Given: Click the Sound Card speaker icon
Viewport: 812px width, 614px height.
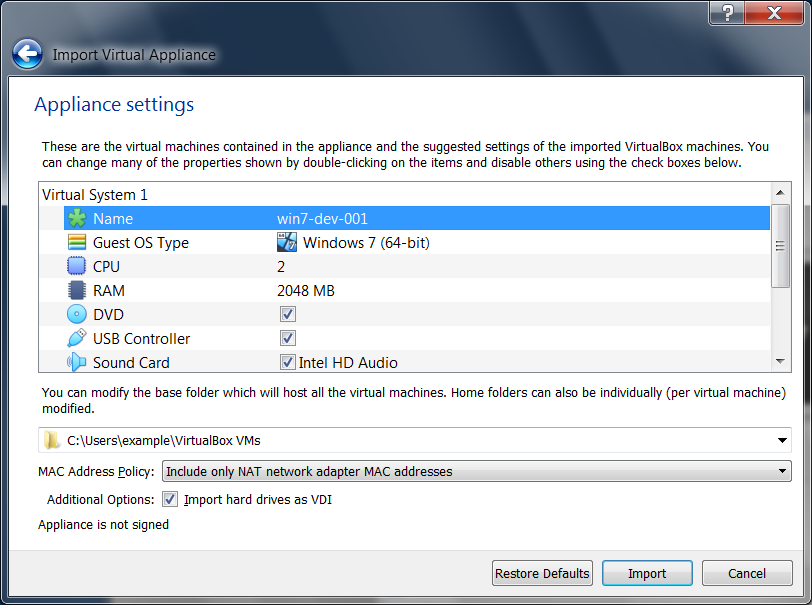Looking at the screenshot, I should pos(77,362).
